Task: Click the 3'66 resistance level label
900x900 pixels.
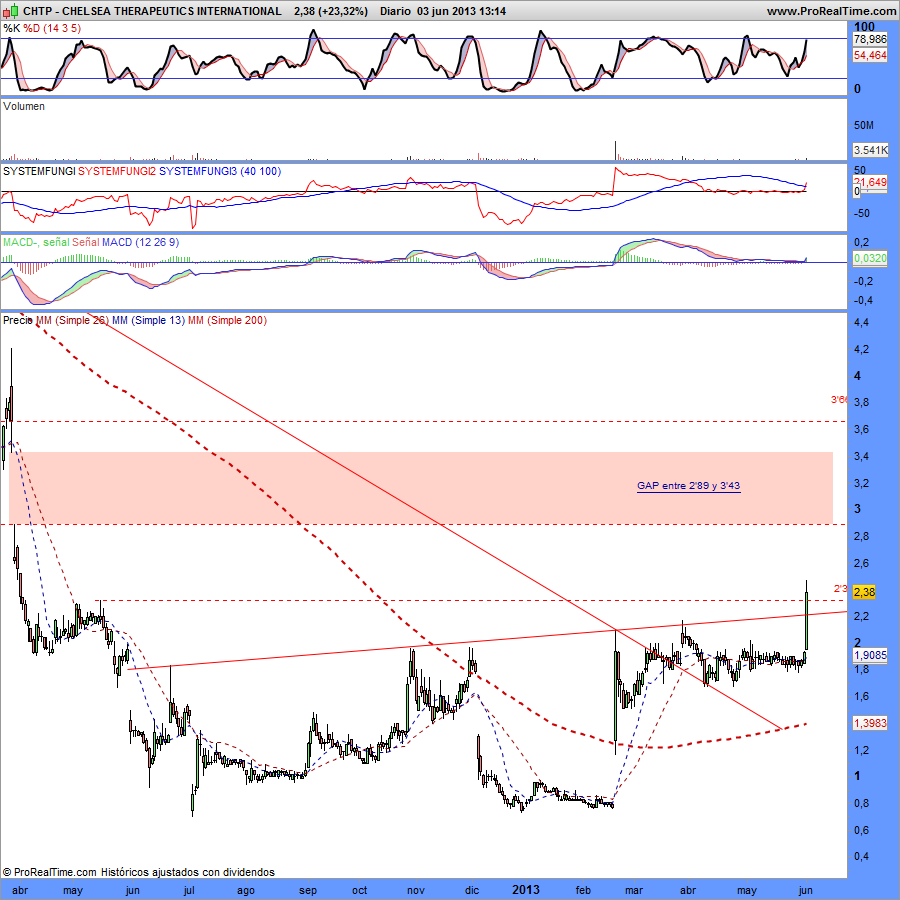Action: (x=839, y=399)
